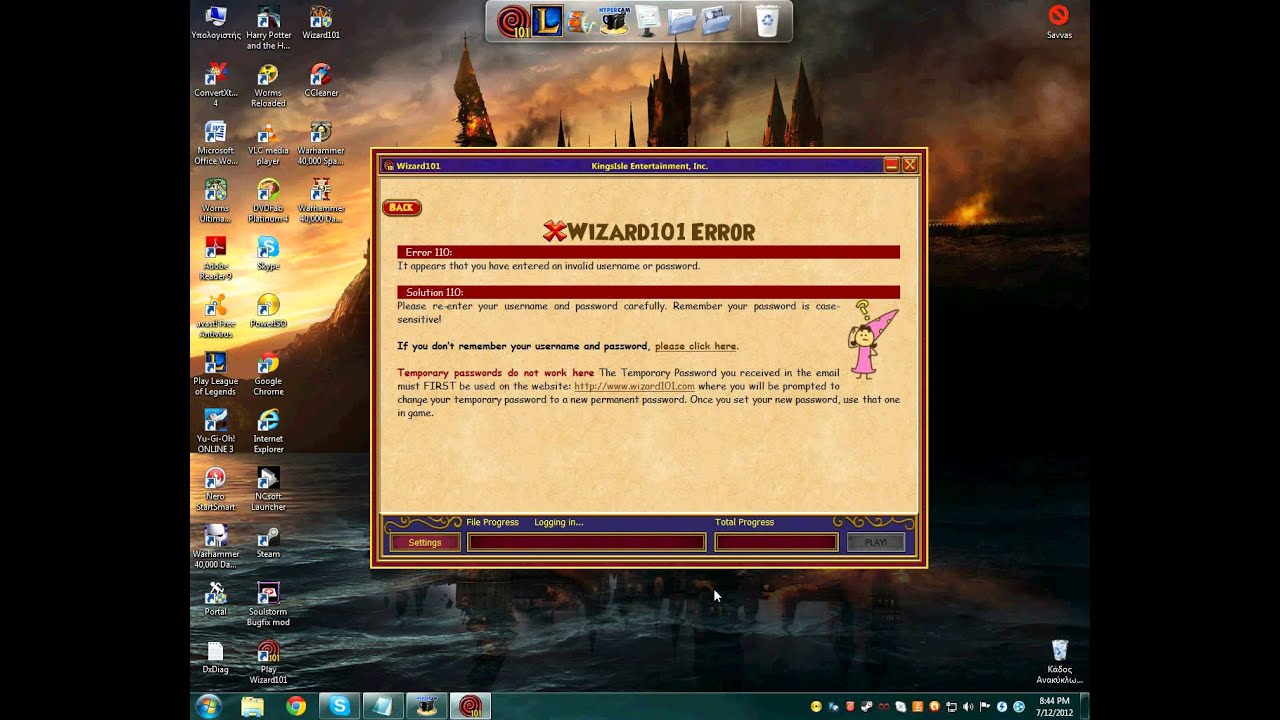
Task: Open File Explorer from the taskbar
Action: pyautogui.click(x=252, y=706)
